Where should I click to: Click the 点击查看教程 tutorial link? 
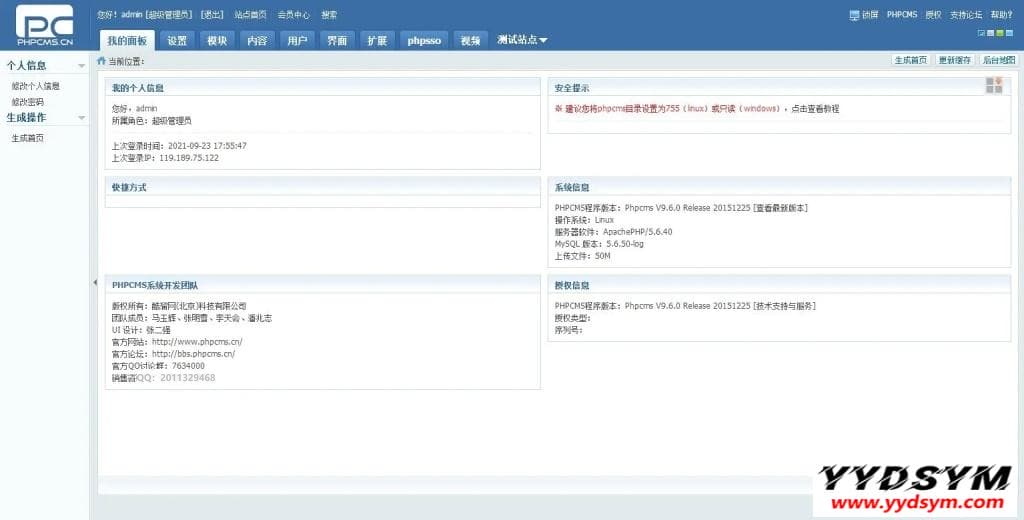click(815, 108)
